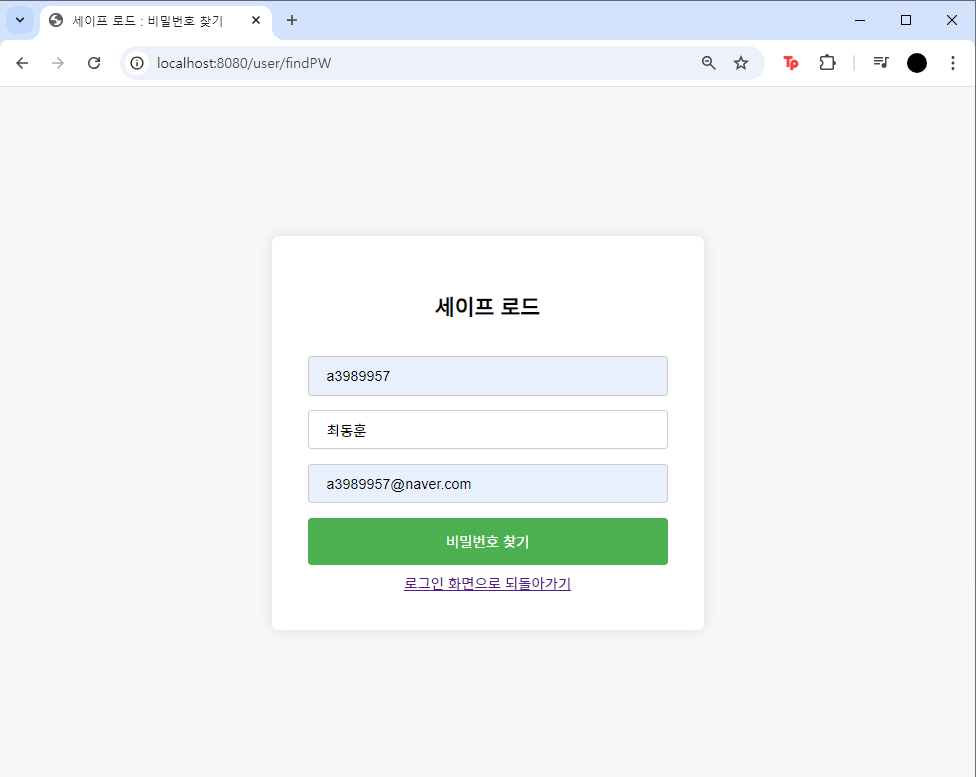Follow the 로그인 화면으로 되돌아가기 link
976x777 pixels.
coord(487,583)
